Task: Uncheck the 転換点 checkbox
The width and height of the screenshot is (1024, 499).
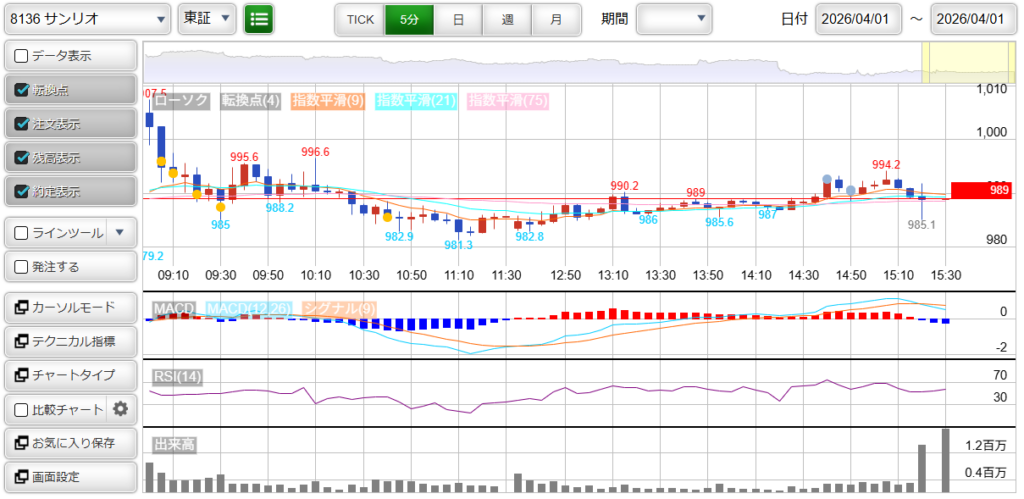Action: 22,90
